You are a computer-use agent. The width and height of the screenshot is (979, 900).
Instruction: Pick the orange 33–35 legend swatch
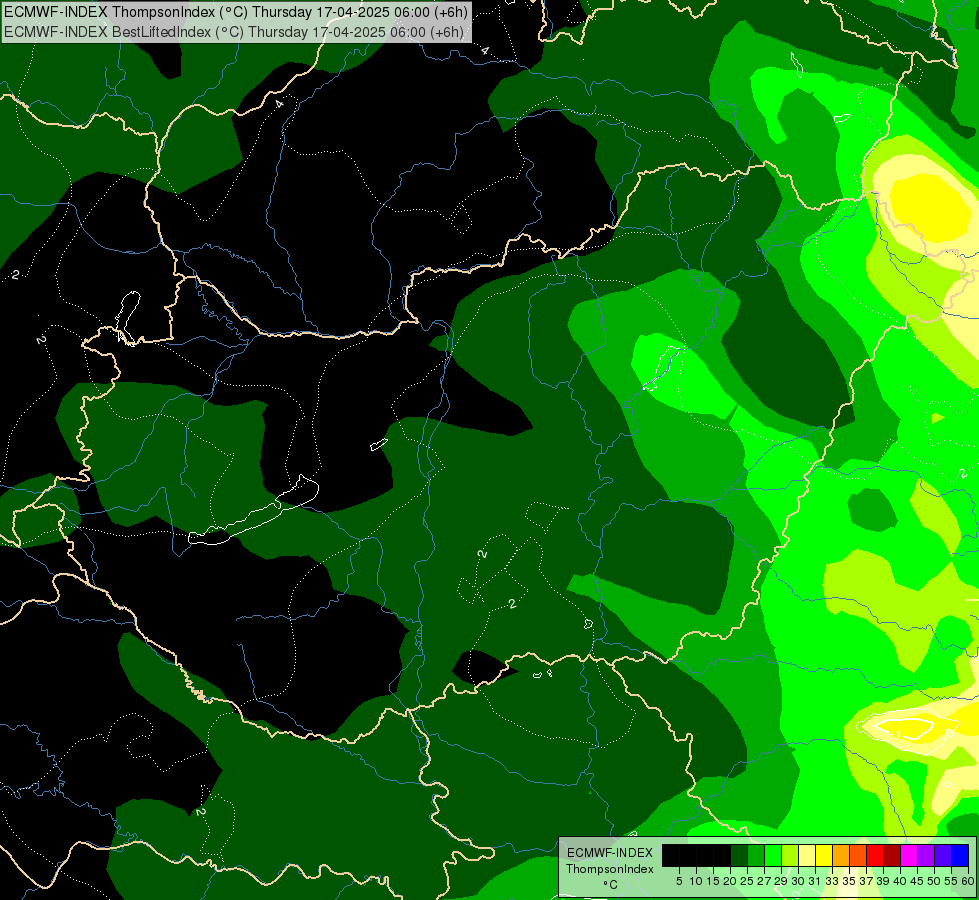click(840, 855)
